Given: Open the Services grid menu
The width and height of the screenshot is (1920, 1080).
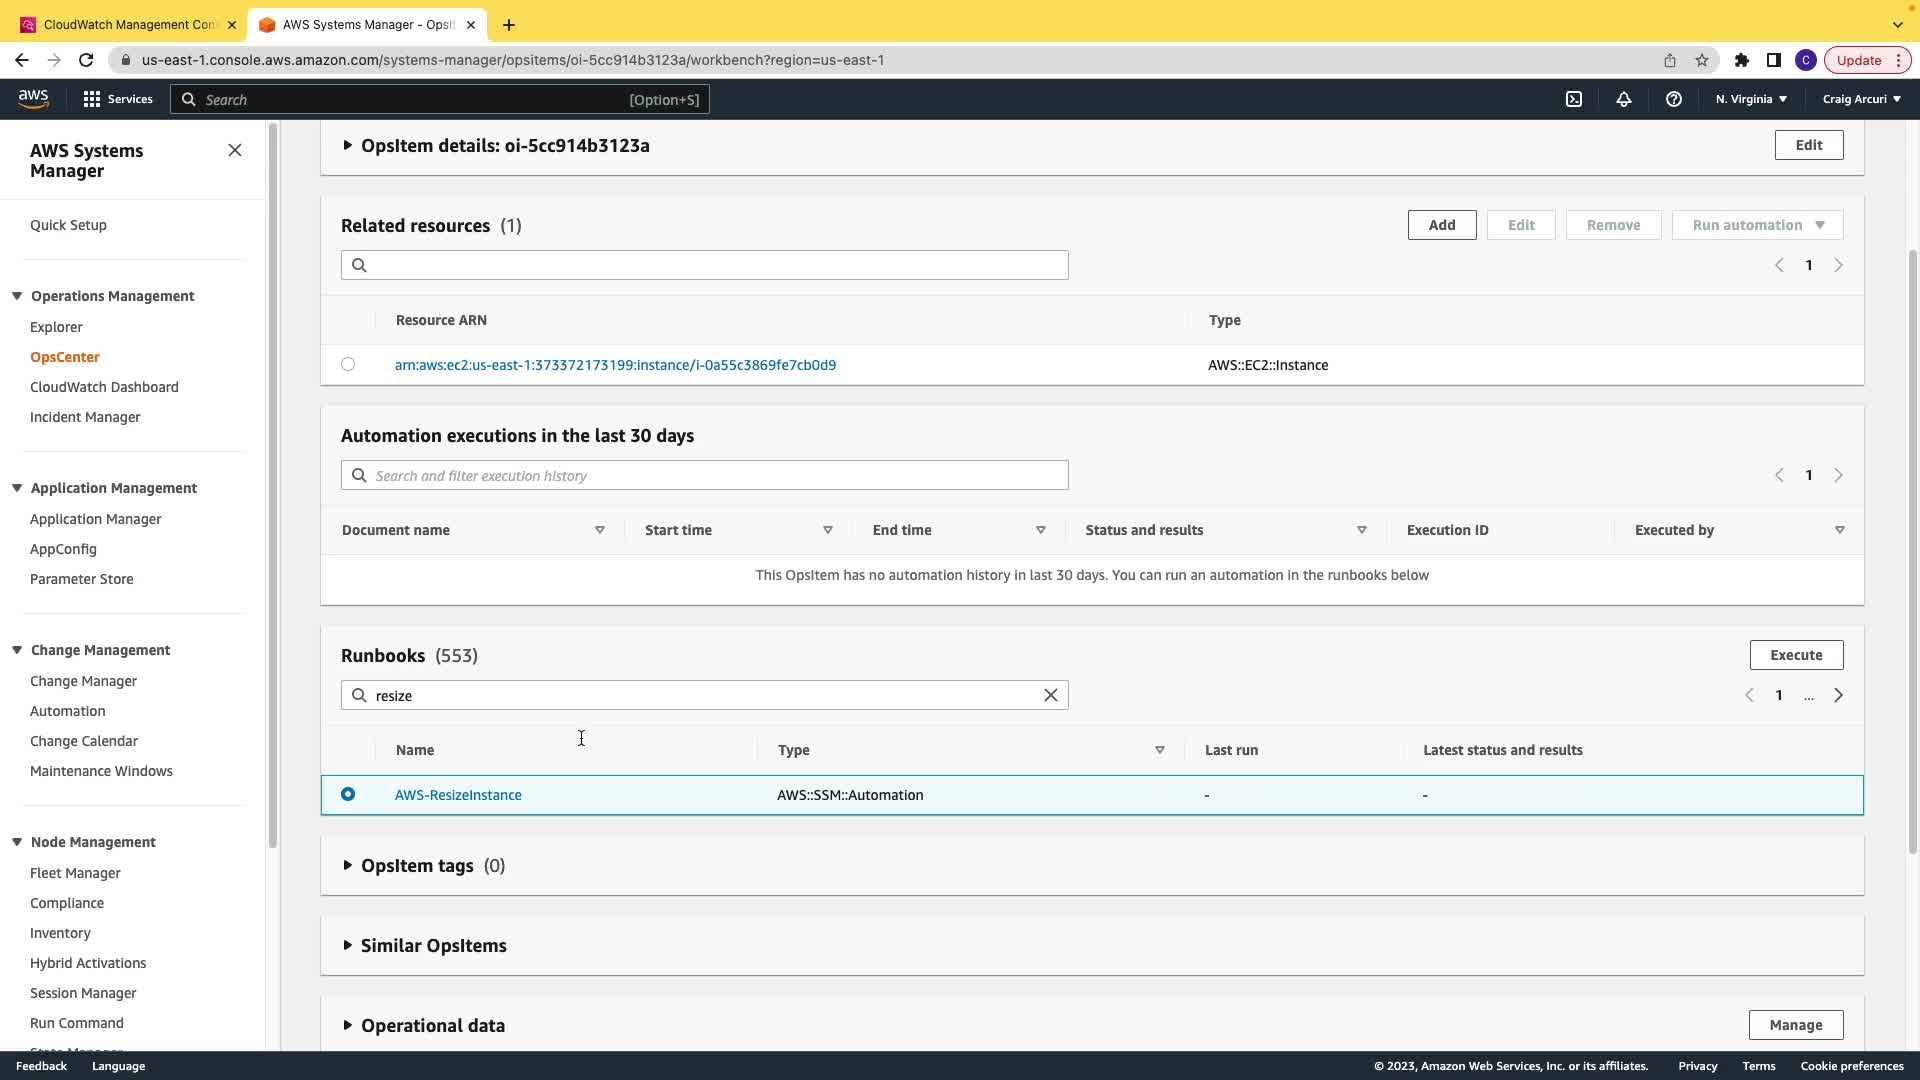Looking at the screenshot, I should [x=118, y=99].
